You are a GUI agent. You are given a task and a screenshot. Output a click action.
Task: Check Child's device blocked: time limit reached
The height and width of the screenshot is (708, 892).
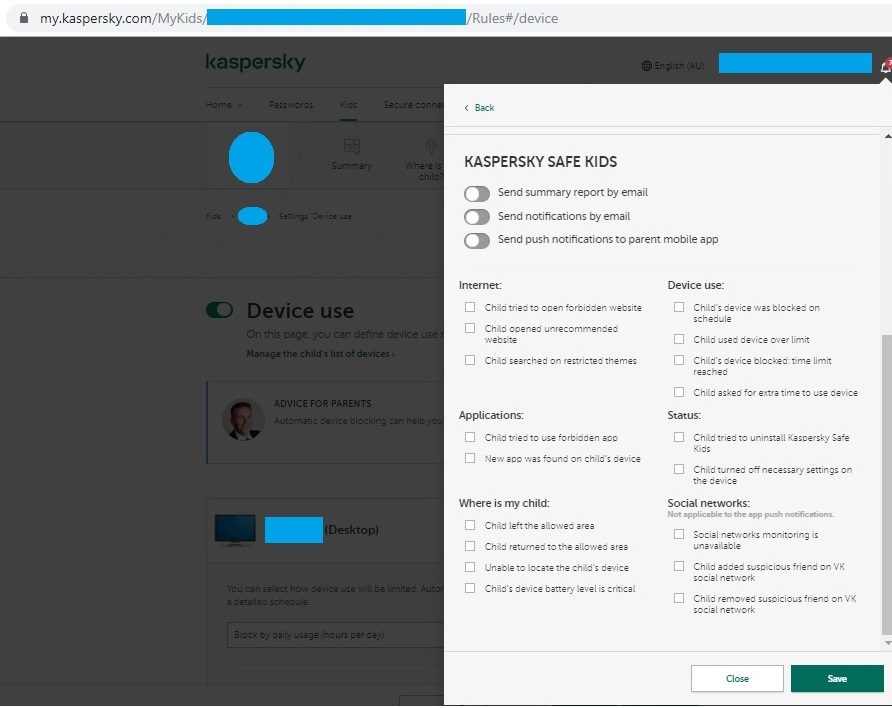(679, 360)
